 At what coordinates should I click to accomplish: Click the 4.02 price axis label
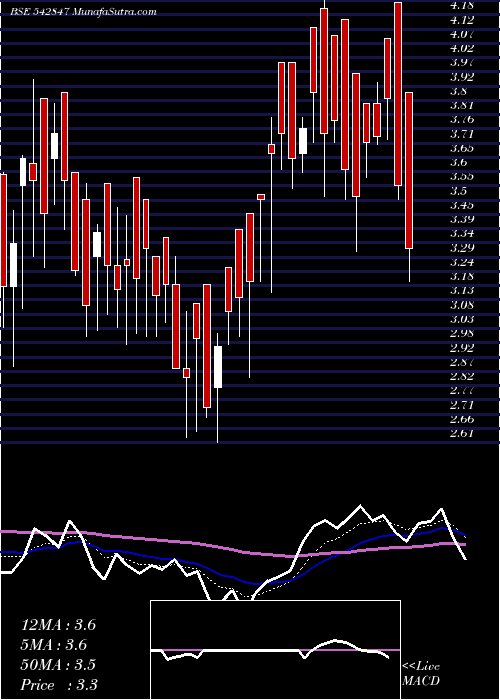pyautogui.click(x=462, y=48)
